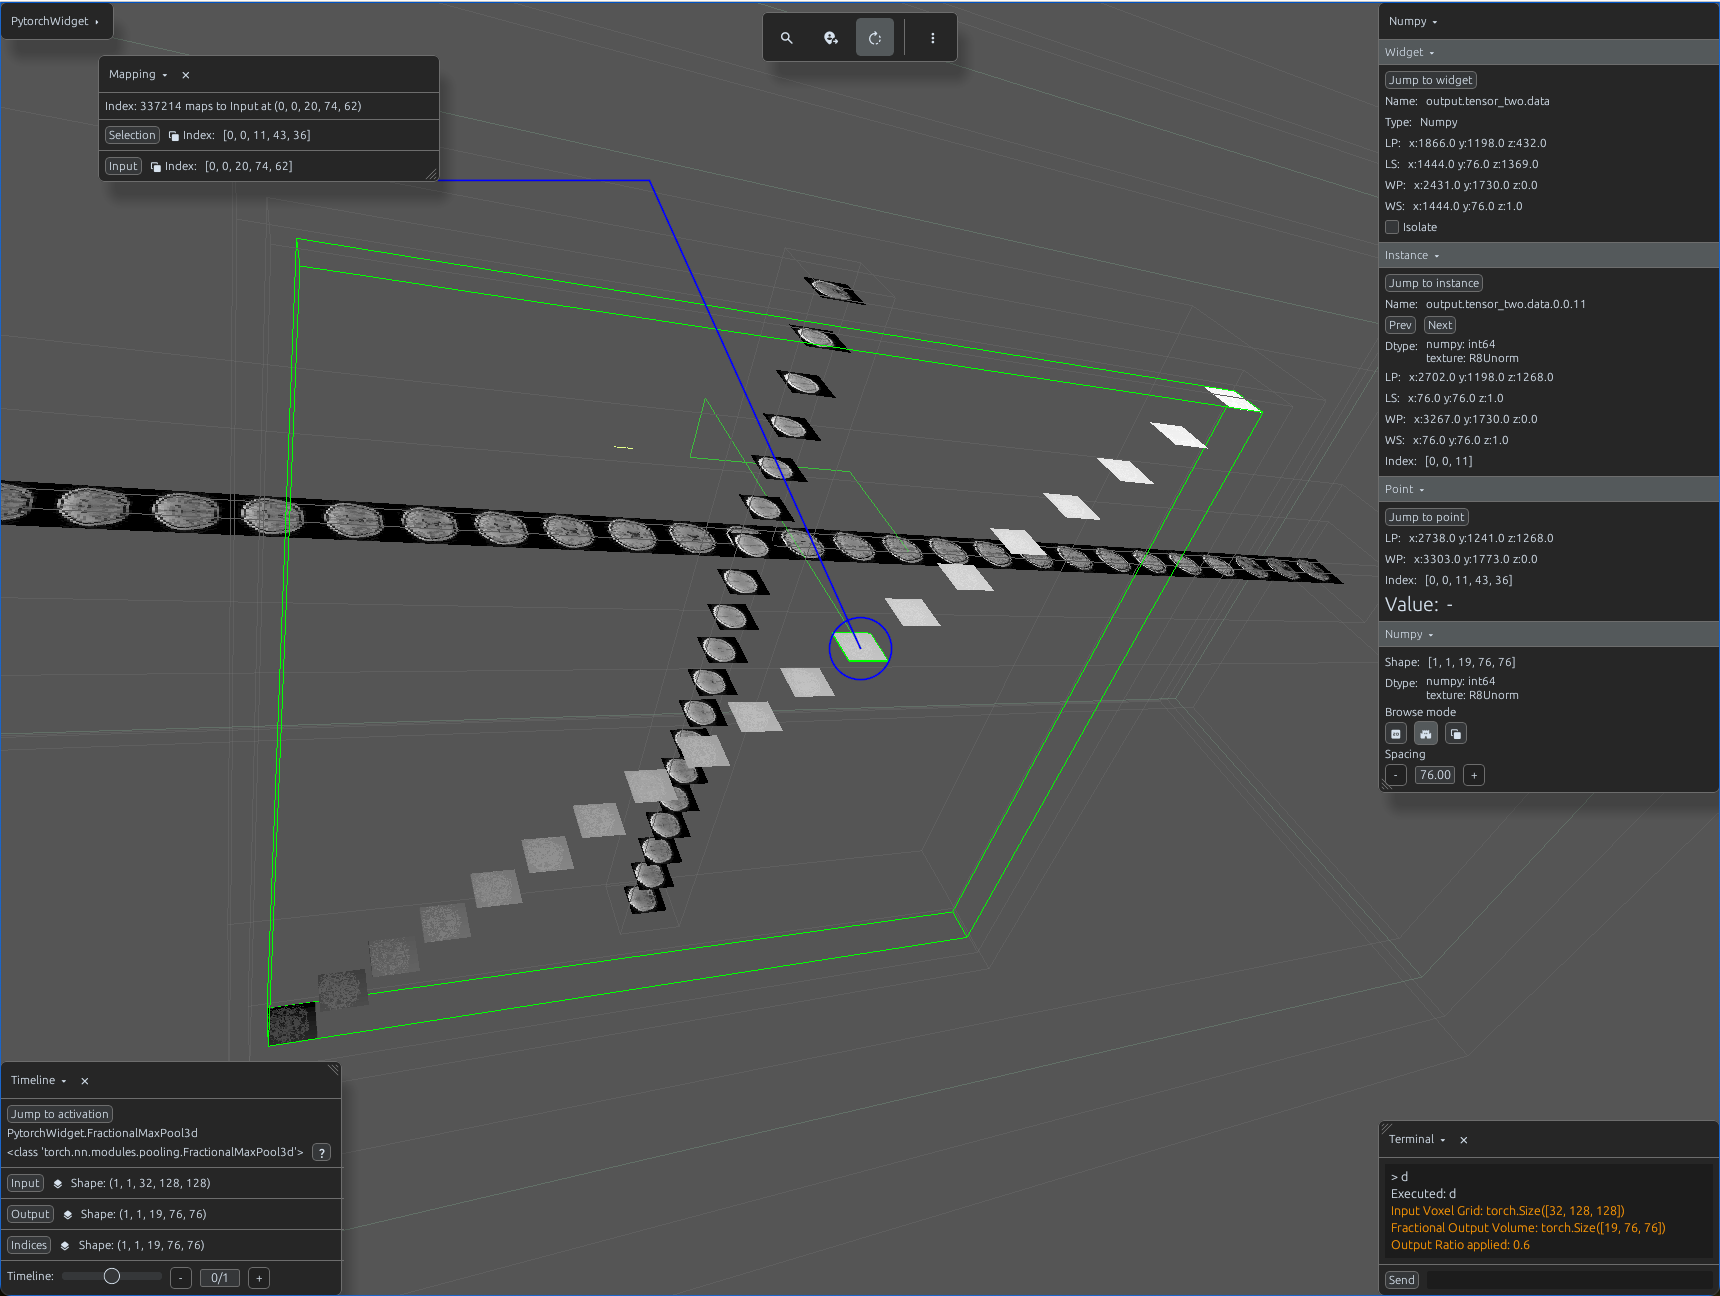Increase Spacing with the plus button
The width and height of the screenshot is (1720, 1296).
tap(1474, 775)
